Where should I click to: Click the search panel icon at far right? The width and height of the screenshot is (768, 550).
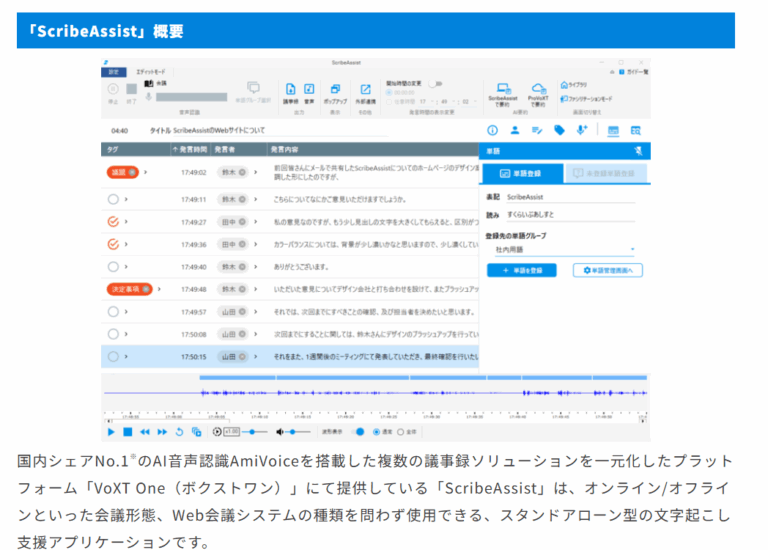635,130
